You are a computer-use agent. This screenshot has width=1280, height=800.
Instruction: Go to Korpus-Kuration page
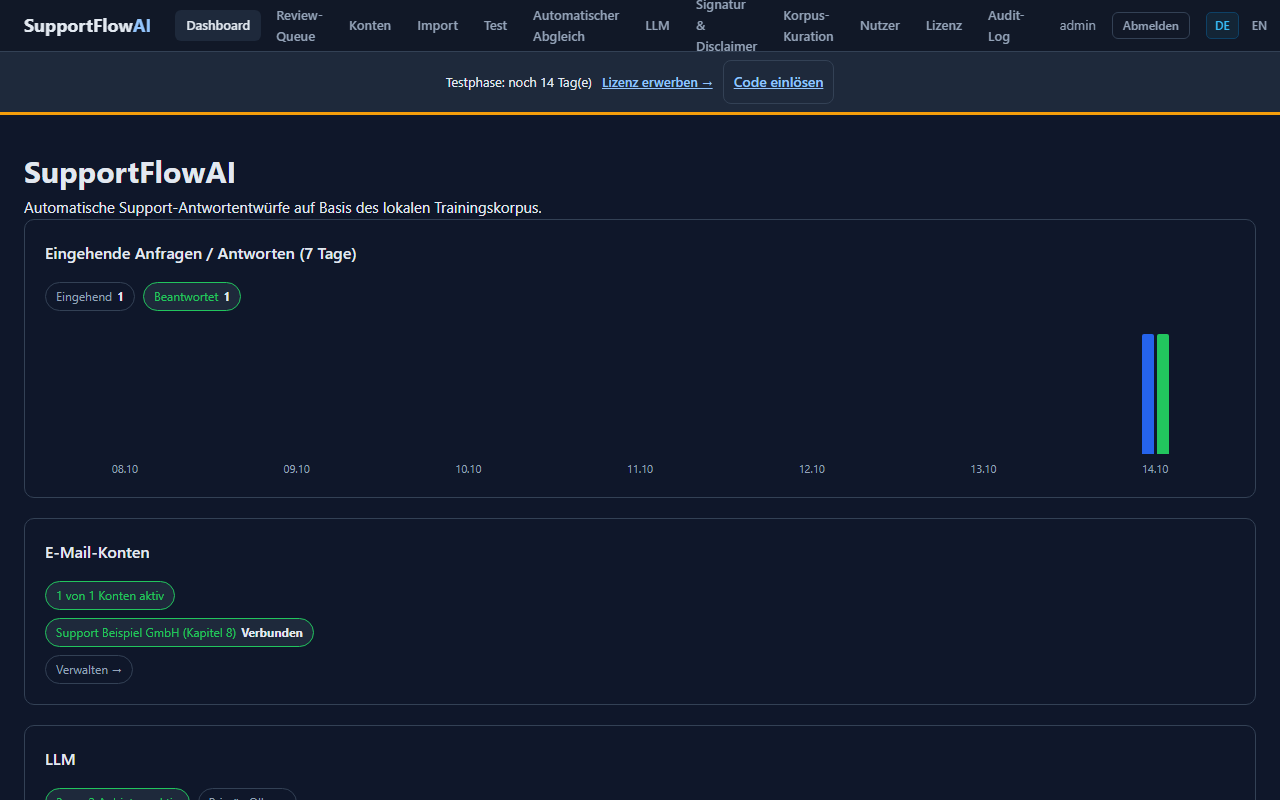[x=808, y=26]
